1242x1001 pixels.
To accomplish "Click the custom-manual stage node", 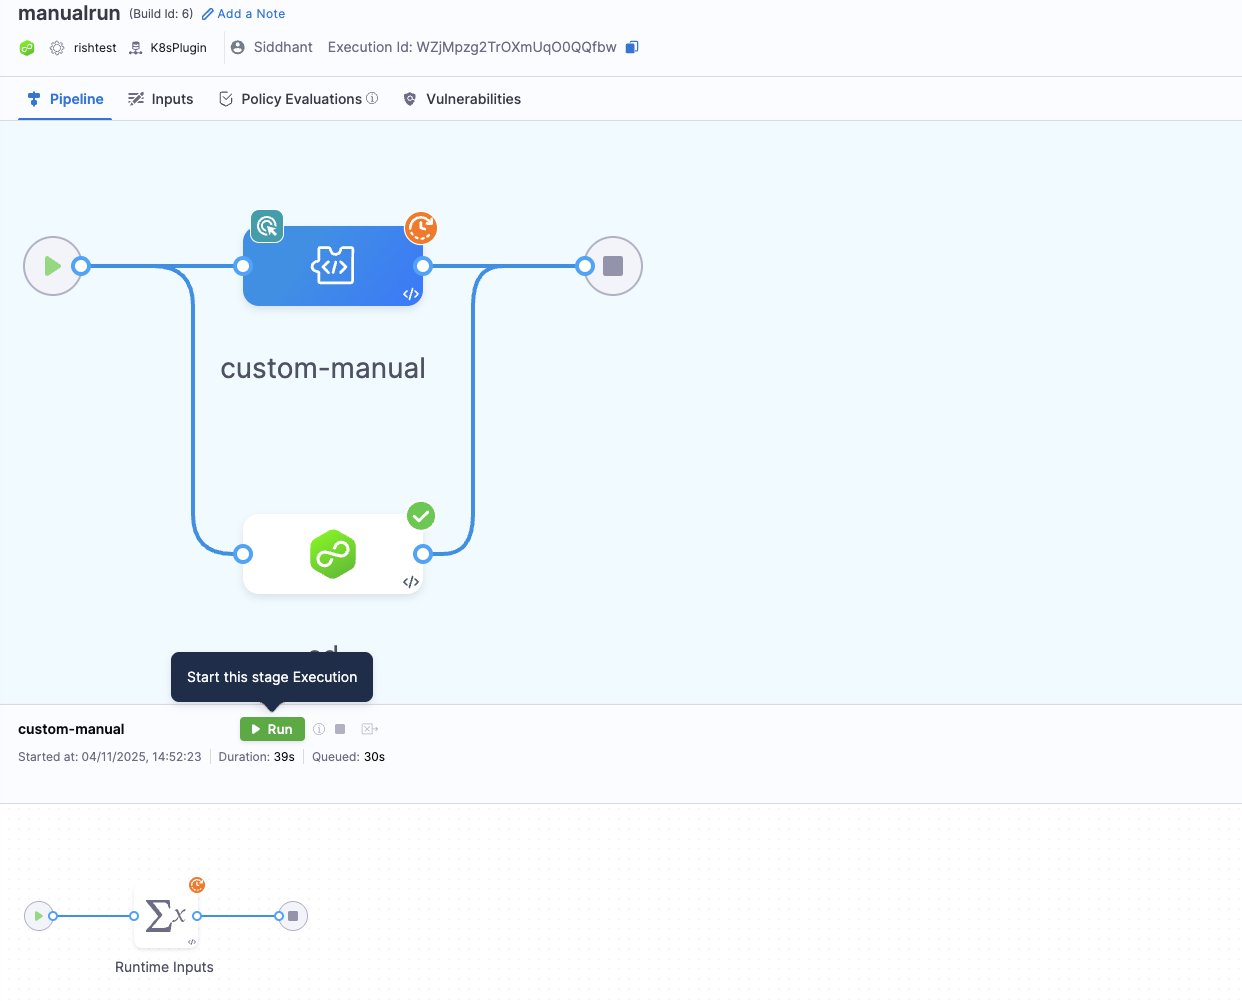I will click(x=333, y=266).
